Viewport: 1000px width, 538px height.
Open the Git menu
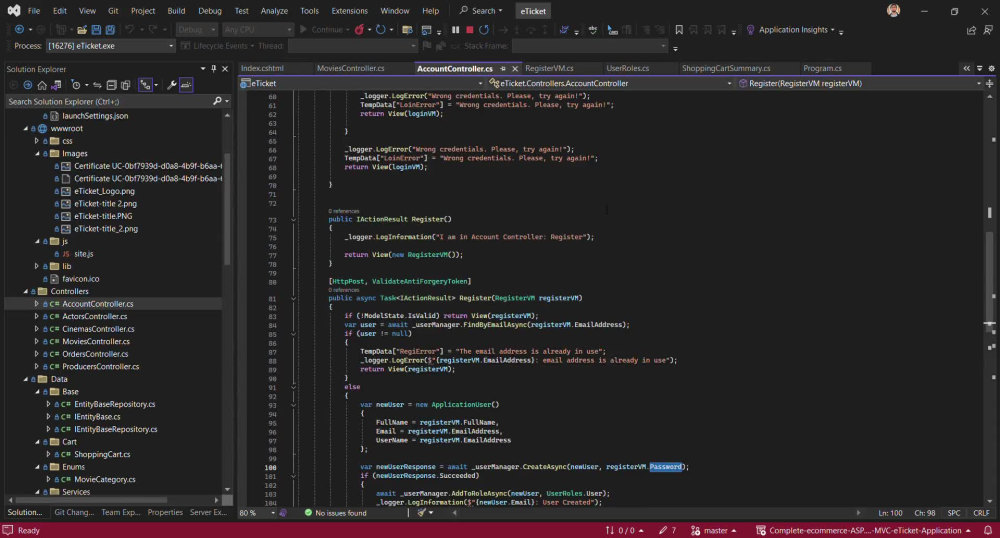coord(113,11)
